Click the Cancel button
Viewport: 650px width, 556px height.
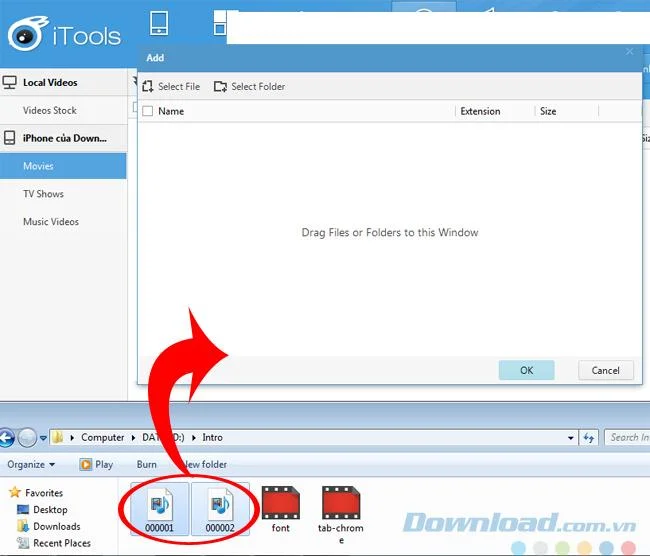606,370
